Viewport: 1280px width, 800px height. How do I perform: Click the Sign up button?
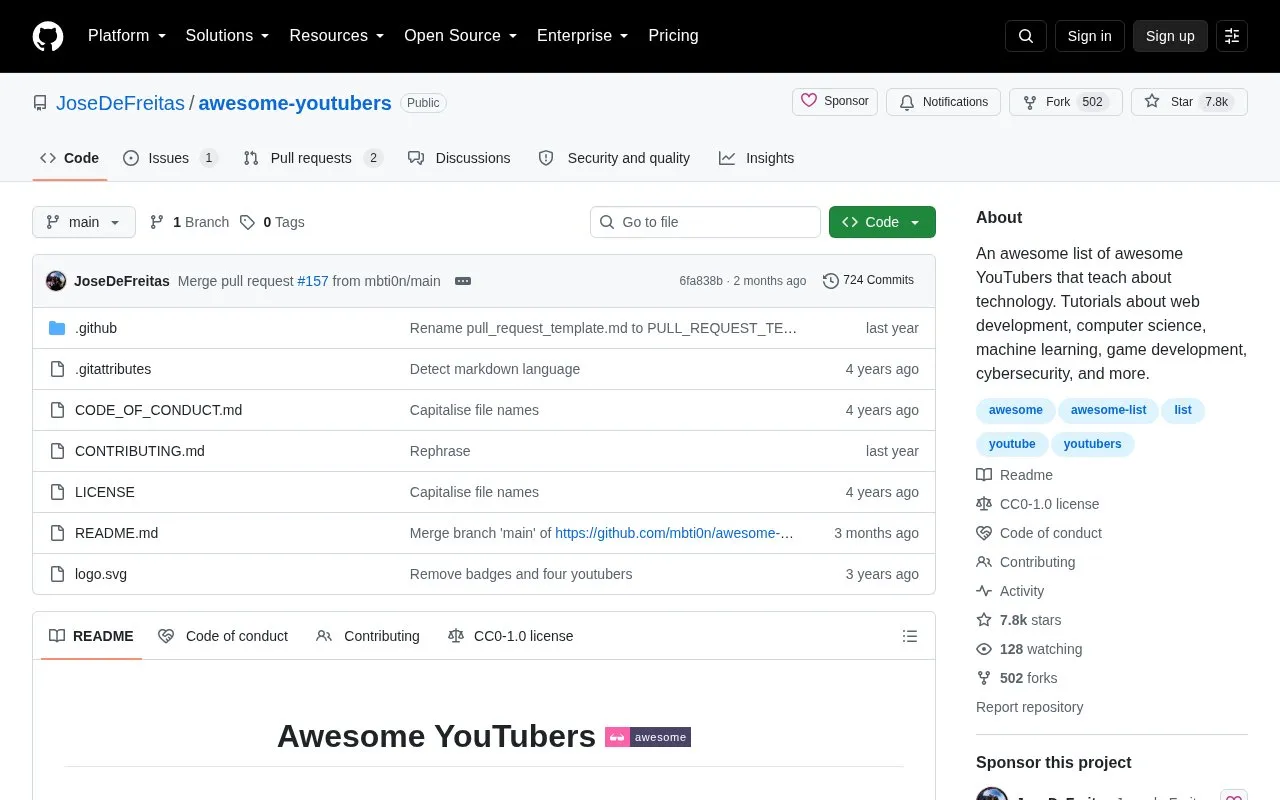click(1170, 36)
